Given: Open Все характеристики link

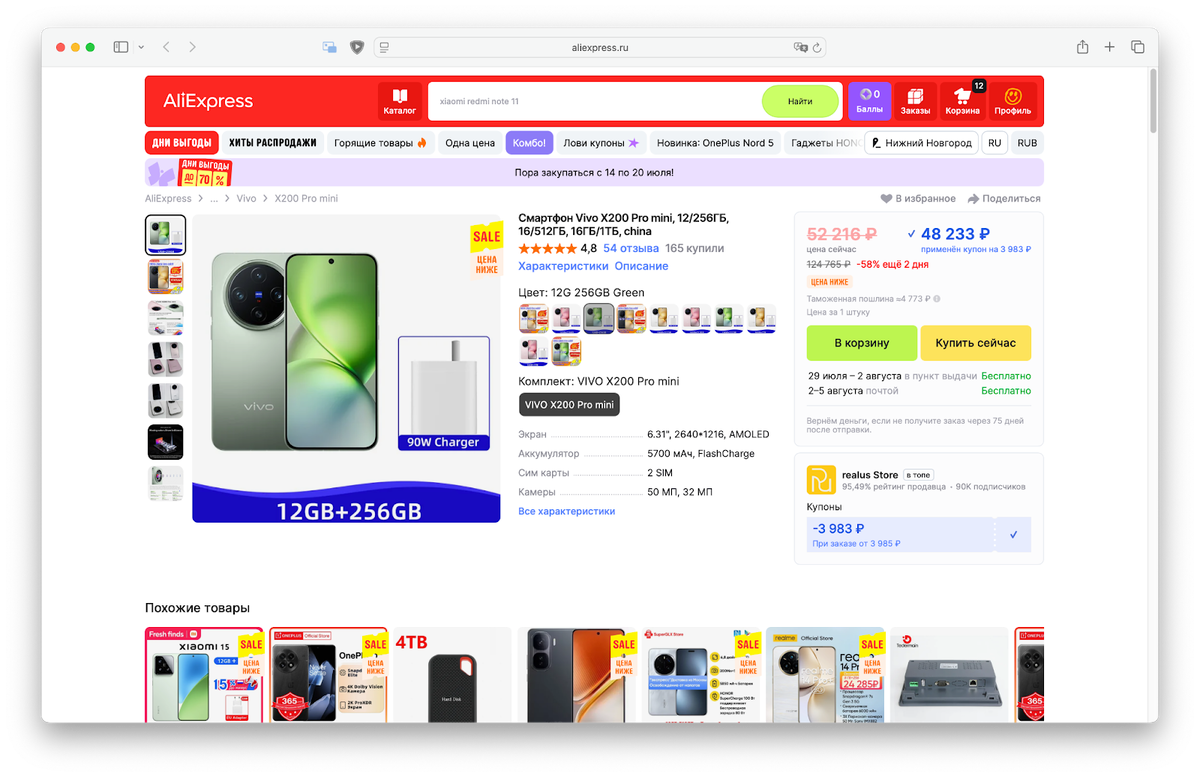Looking at the screenshot, I should click(x=566, y=511).
